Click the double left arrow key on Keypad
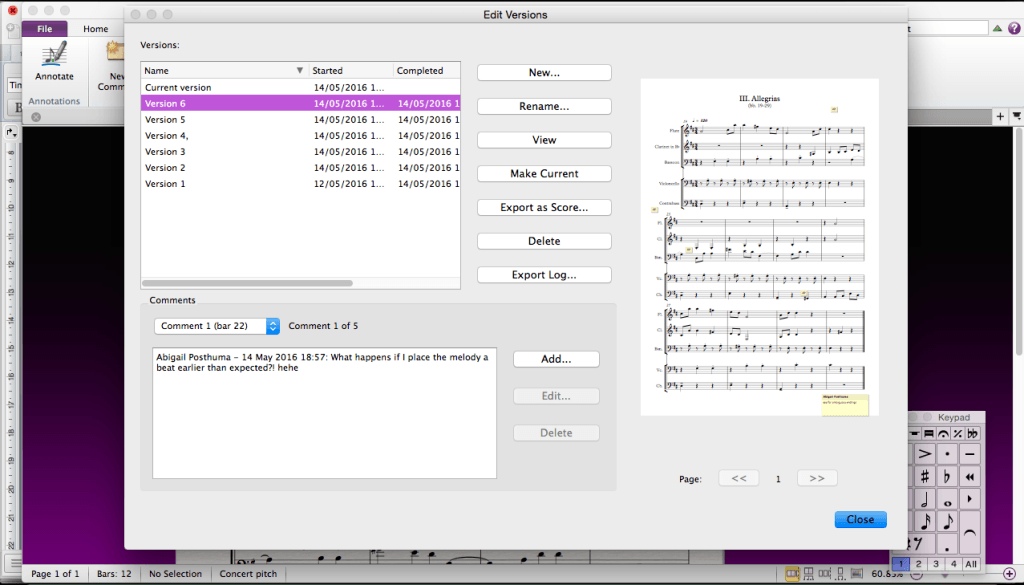This screenshot has height=585, width=1024. (970, 477)
